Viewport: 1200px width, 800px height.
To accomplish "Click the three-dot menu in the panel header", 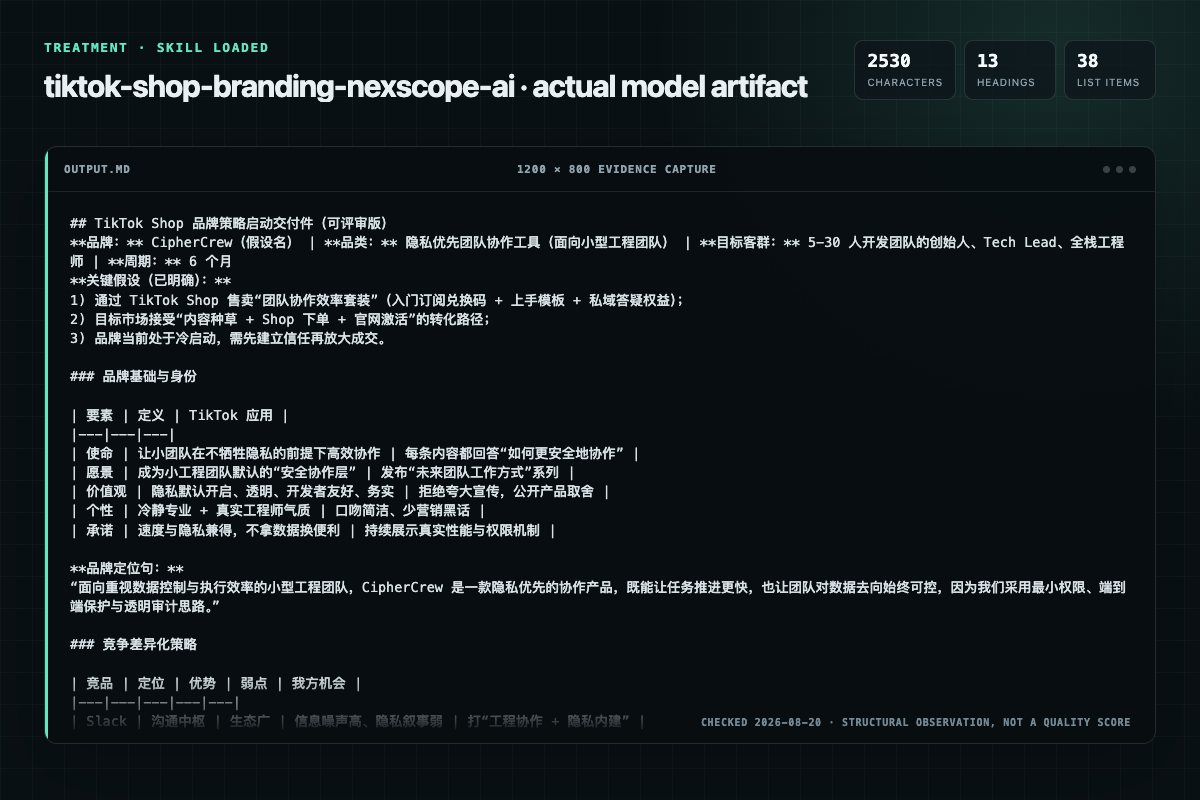I will click(1119, 169).
